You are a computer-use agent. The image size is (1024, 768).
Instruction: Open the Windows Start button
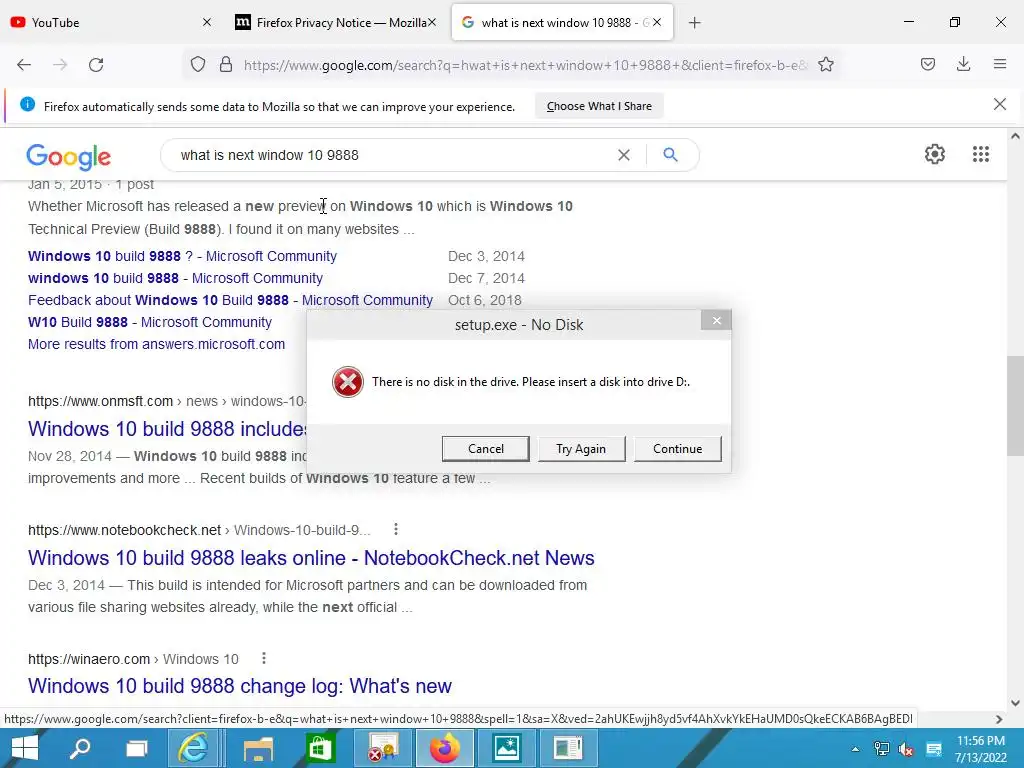(25, 748)
